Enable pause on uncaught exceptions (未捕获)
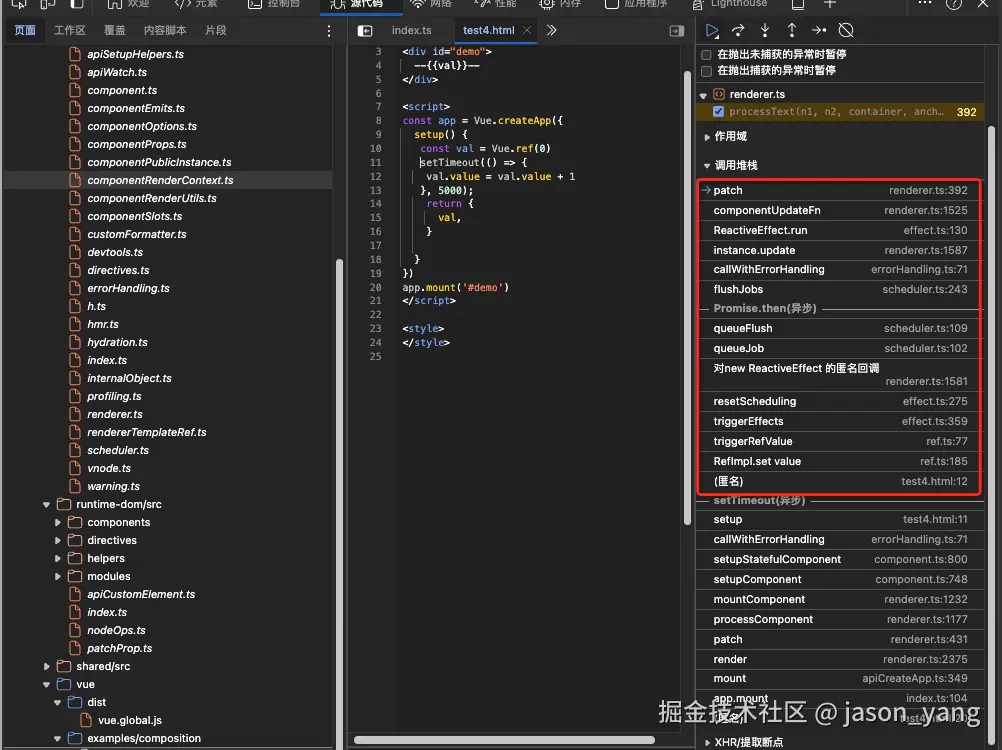Image resolution: width=1002 pixels, height=750 pixels. coord(706,54)
